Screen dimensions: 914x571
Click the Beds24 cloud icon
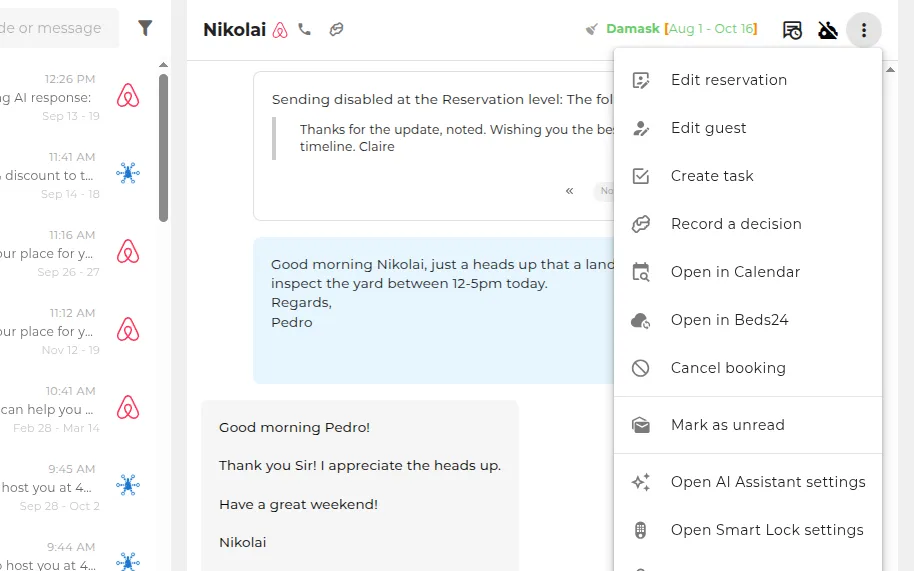[641, 320]
